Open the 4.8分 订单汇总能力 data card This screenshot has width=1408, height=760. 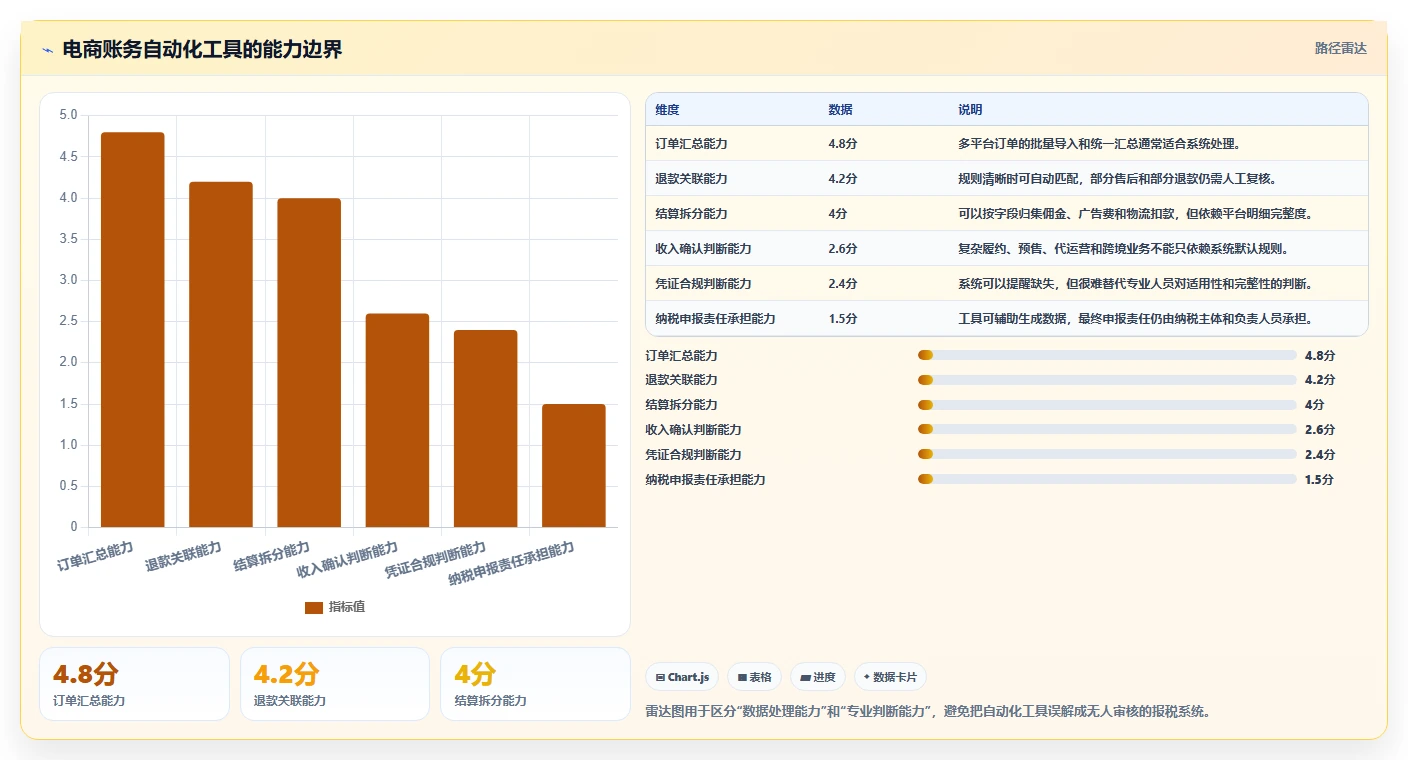point(134,684)
